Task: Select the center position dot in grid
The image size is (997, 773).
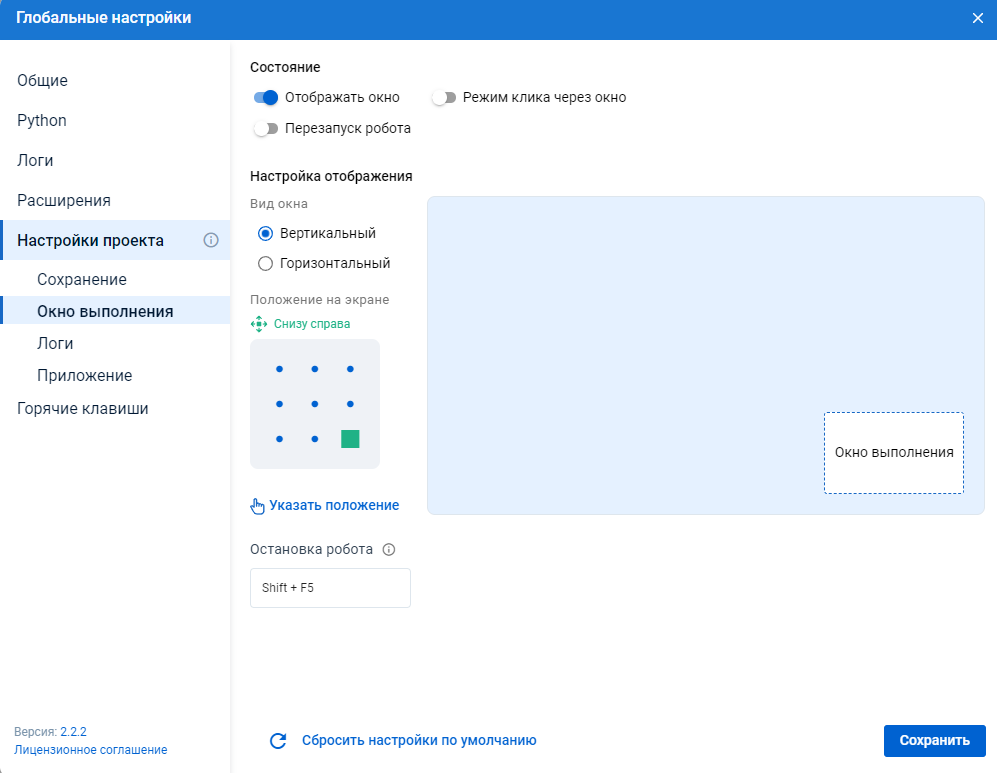Action: click(x=315, y=404)
